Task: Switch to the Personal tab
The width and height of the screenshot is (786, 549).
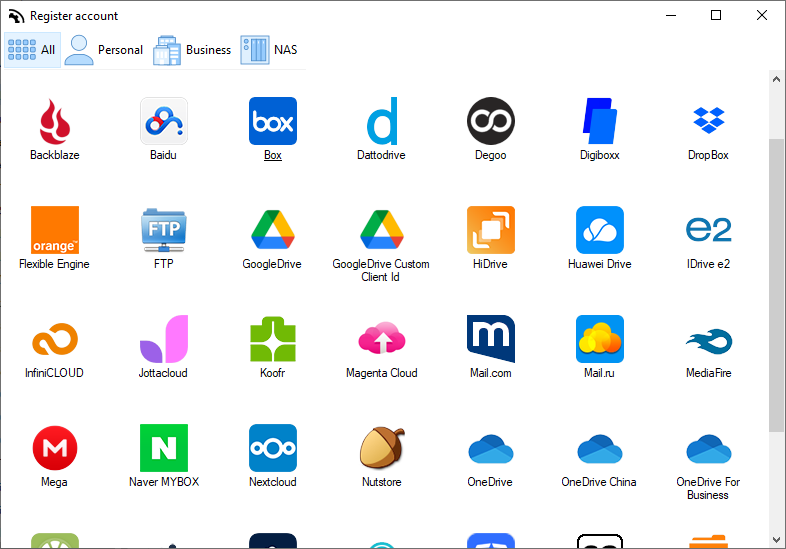Action: tap(104, 50)
